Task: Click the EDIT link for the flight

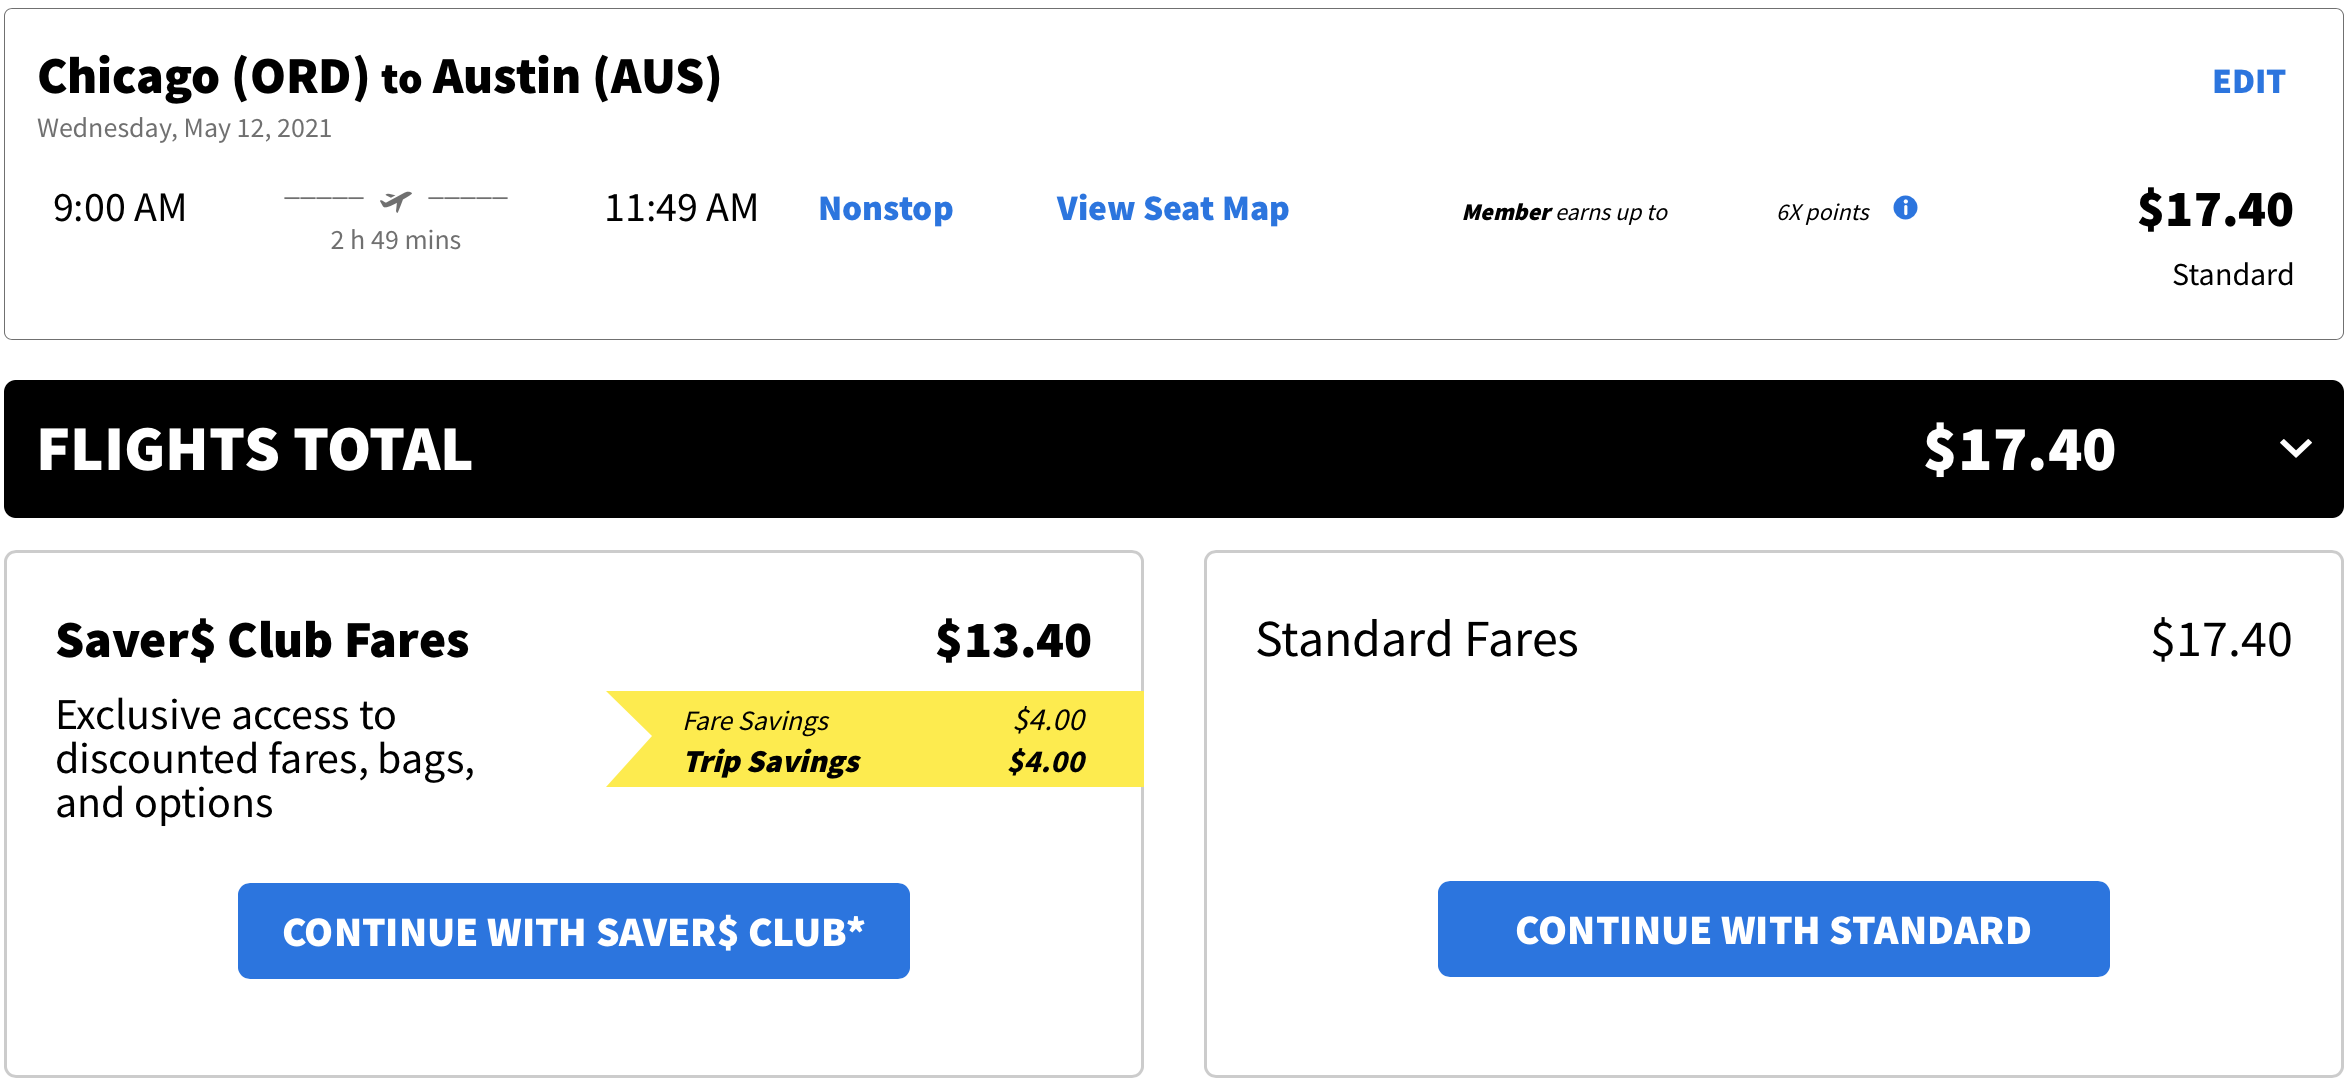Action: pyautogui.click(x=2249, y=81)
